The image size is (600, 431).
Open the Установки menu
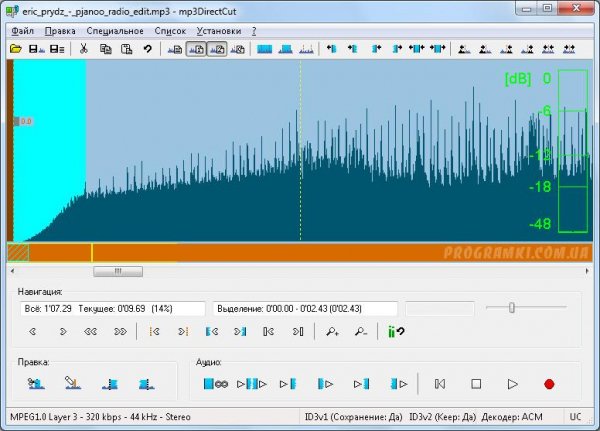219,31
